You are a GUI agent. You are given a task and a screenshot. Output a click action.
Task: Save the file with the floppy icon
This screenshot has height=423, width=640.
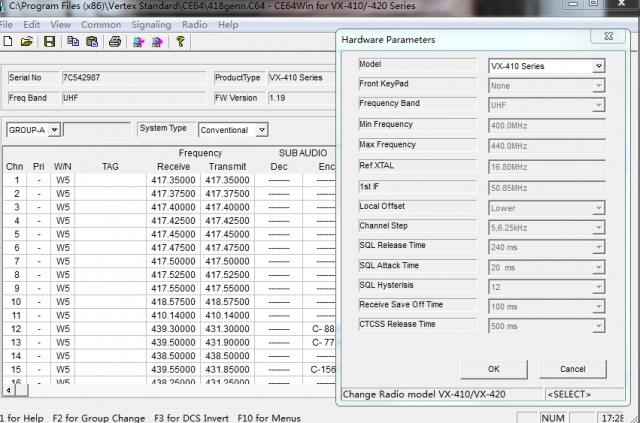49,41
